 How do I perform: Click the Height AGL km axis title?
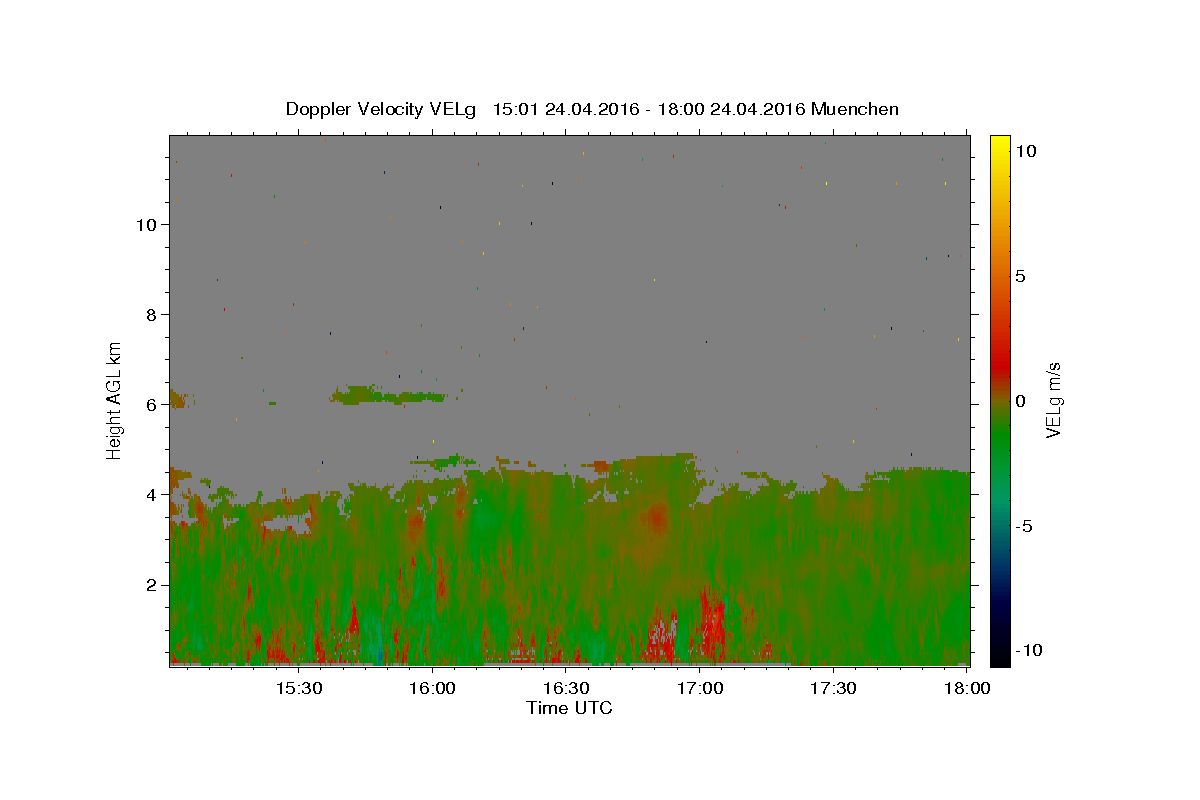[x=115, y=400]
